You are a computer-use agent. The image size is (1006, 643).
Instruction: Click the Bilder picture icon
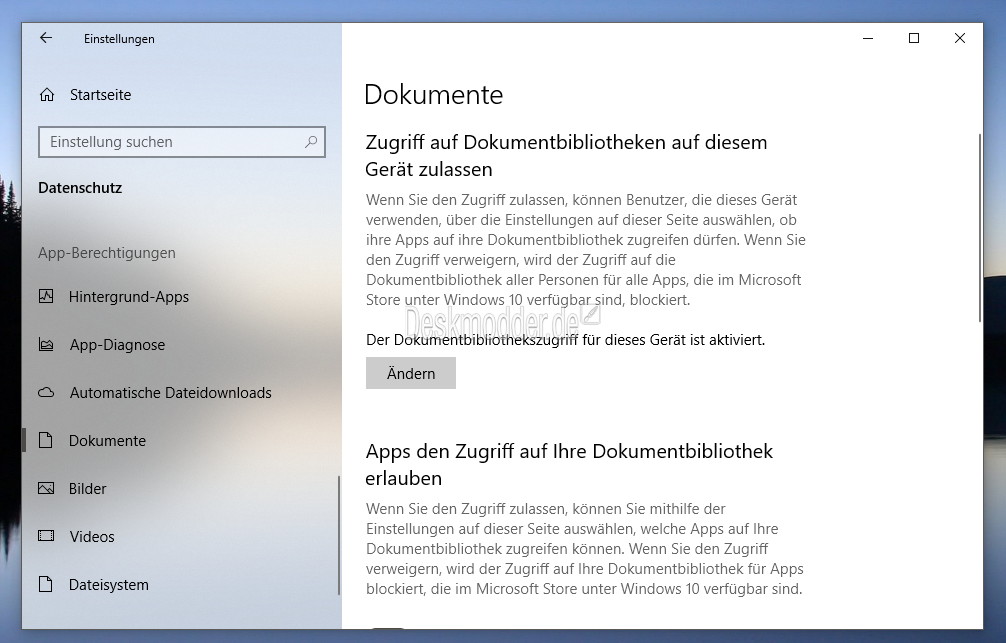click(x=46, y=488)
